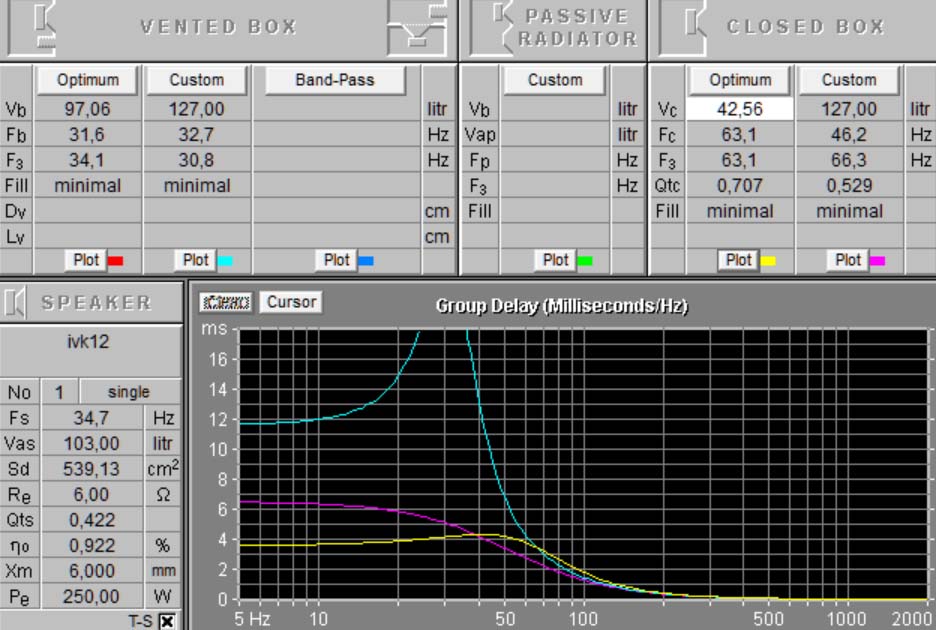Screen dimensions: 936x630
Task: Plot the Passive Radiator Custom curve
Action: point(555,260)
